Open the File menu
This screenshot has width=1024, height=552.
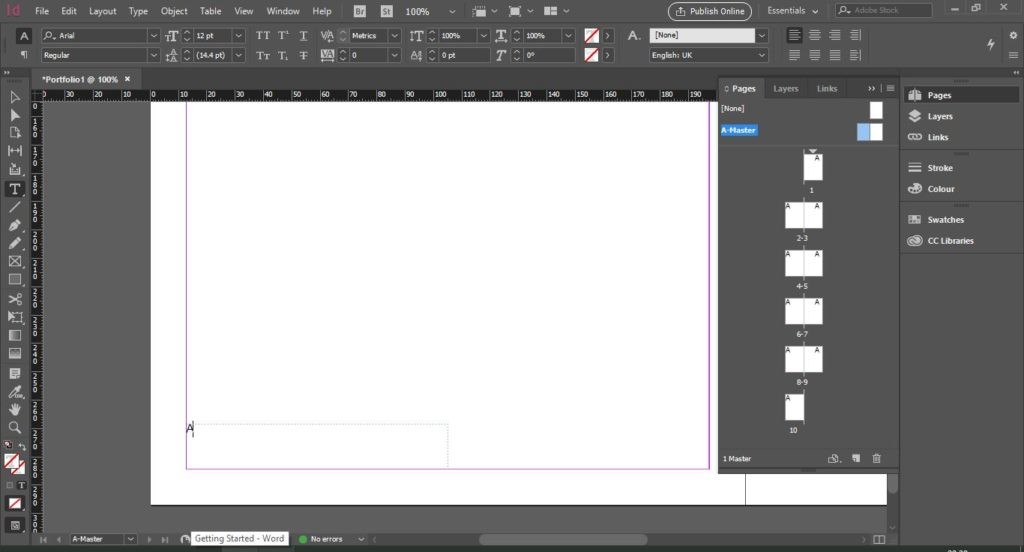pos(42,11)
